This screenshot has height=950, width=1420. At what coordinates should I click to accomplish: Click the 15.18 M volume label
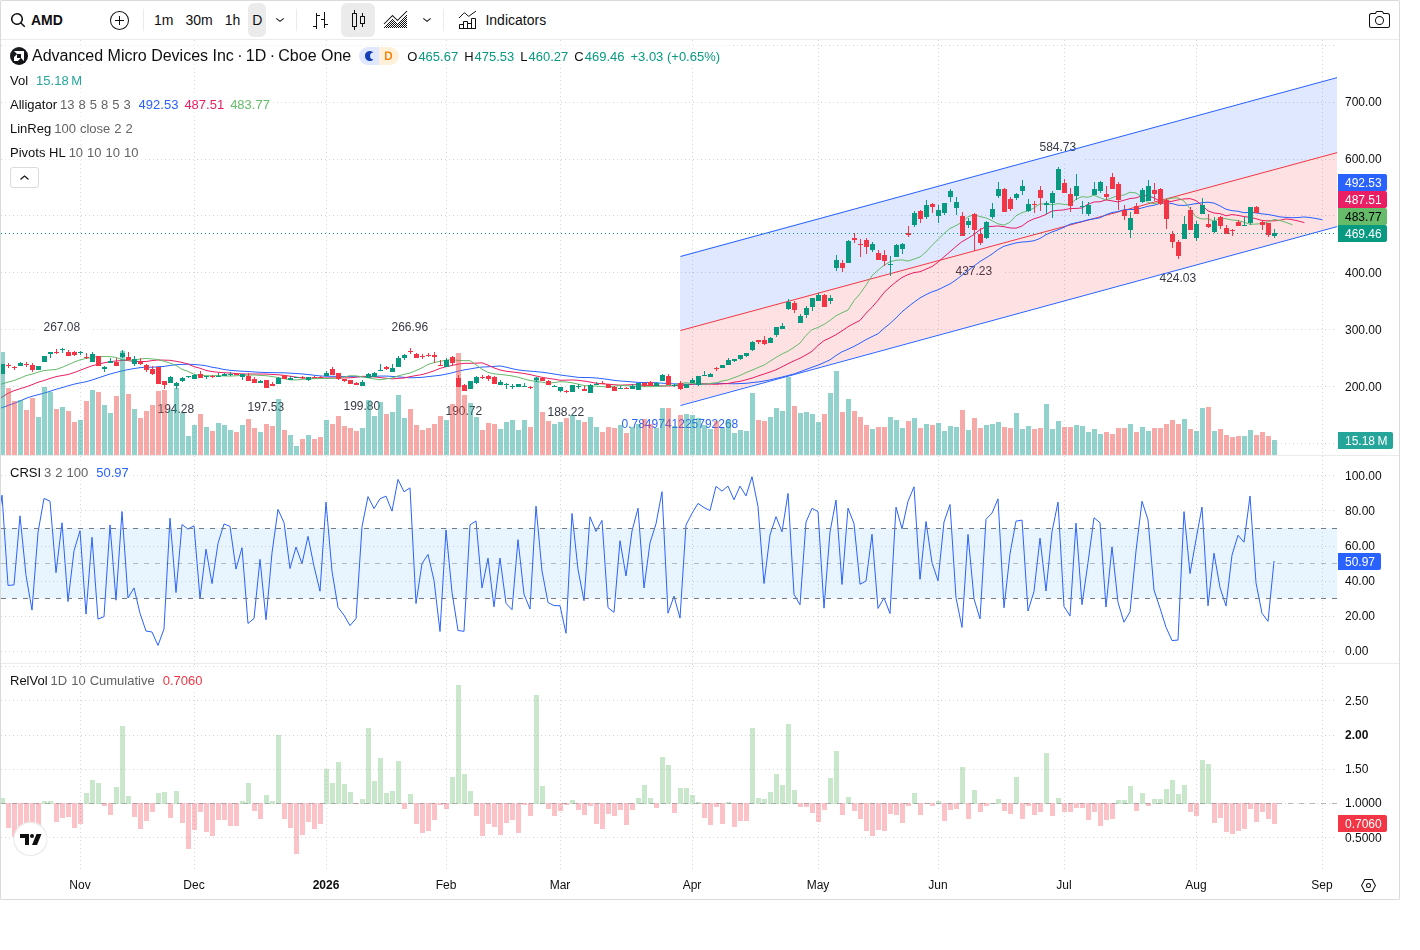click(1365, 441)
